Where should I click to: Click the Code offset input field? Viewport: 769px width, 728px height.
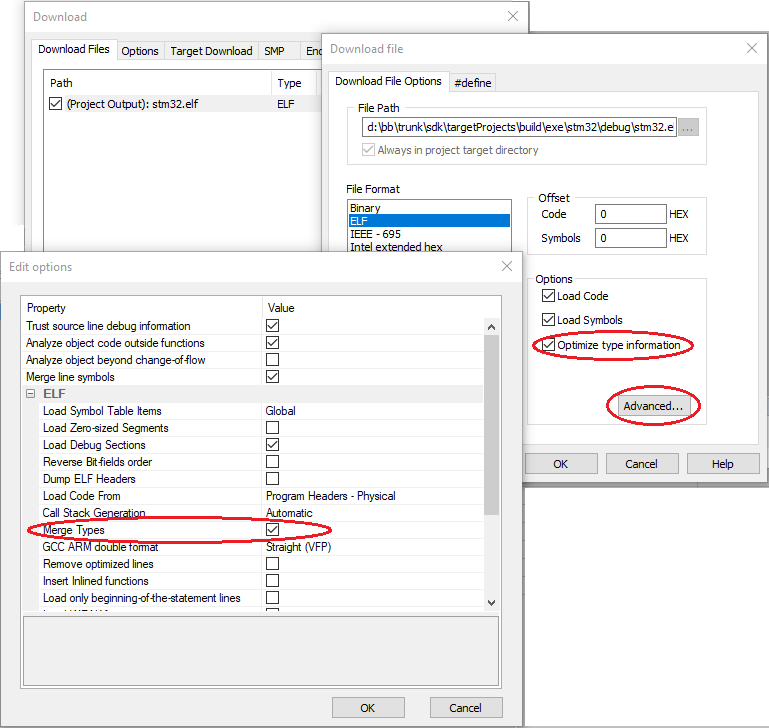click(630, 214)
